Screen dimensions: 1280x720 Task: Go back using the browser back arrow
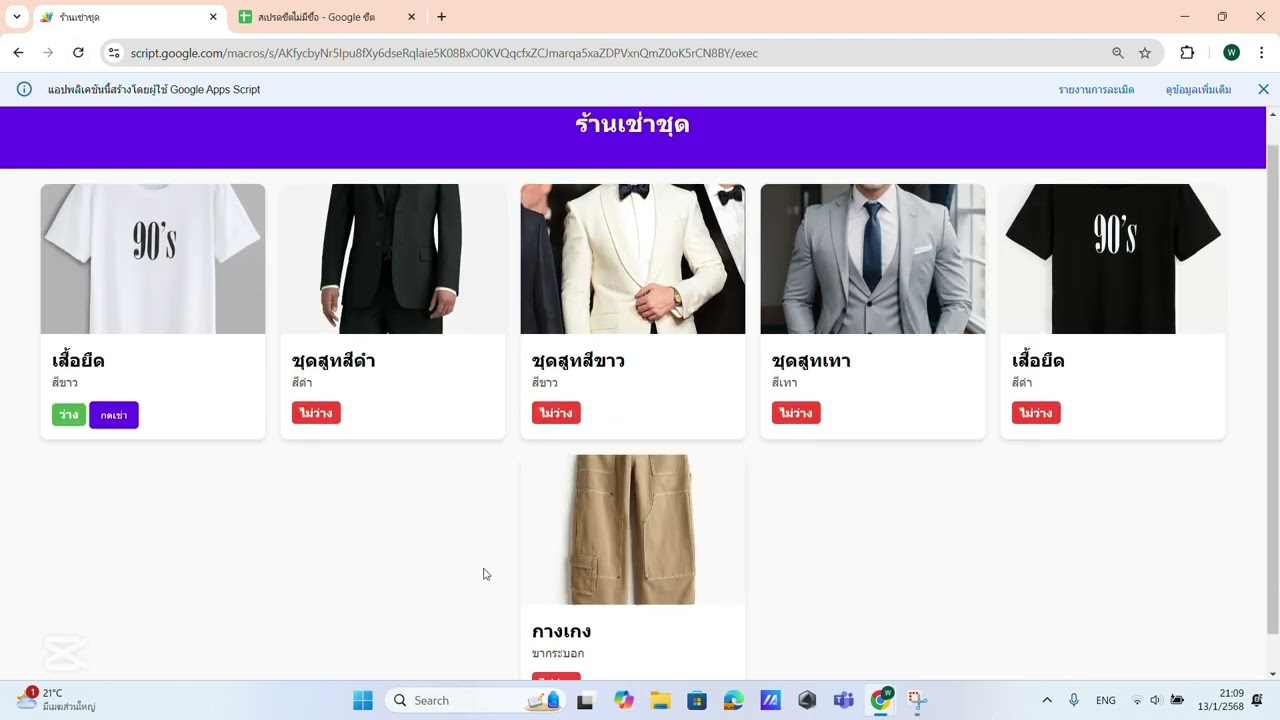[18, 53]
